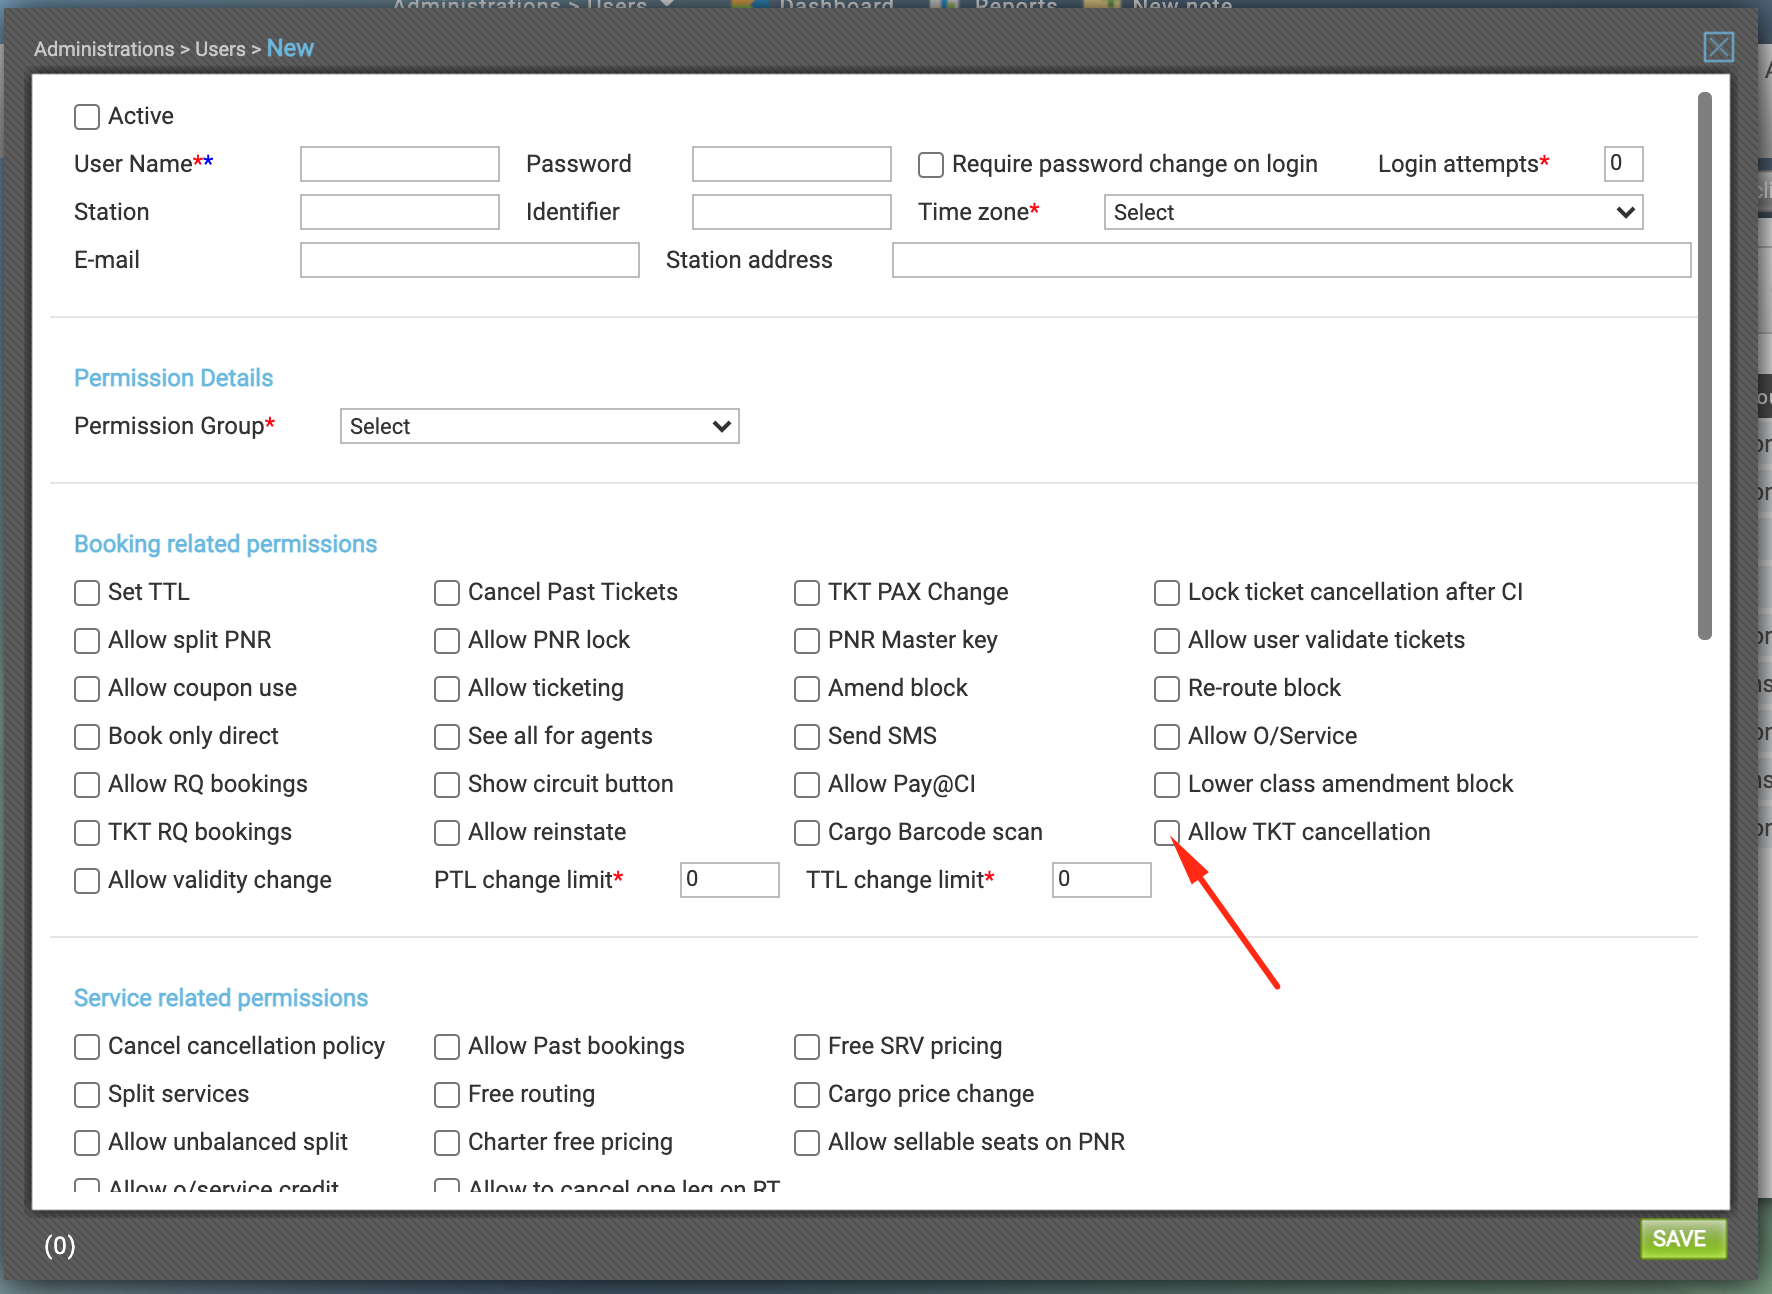1772x1294 pixels.
Task: Click the TTL change limit field
Action: pos(1101,880)
